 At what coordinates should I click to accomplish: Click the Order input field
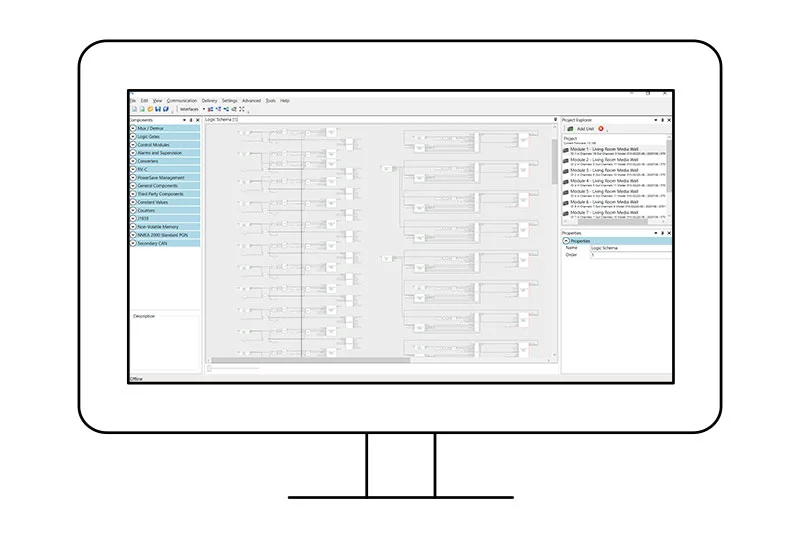[631, 255]
